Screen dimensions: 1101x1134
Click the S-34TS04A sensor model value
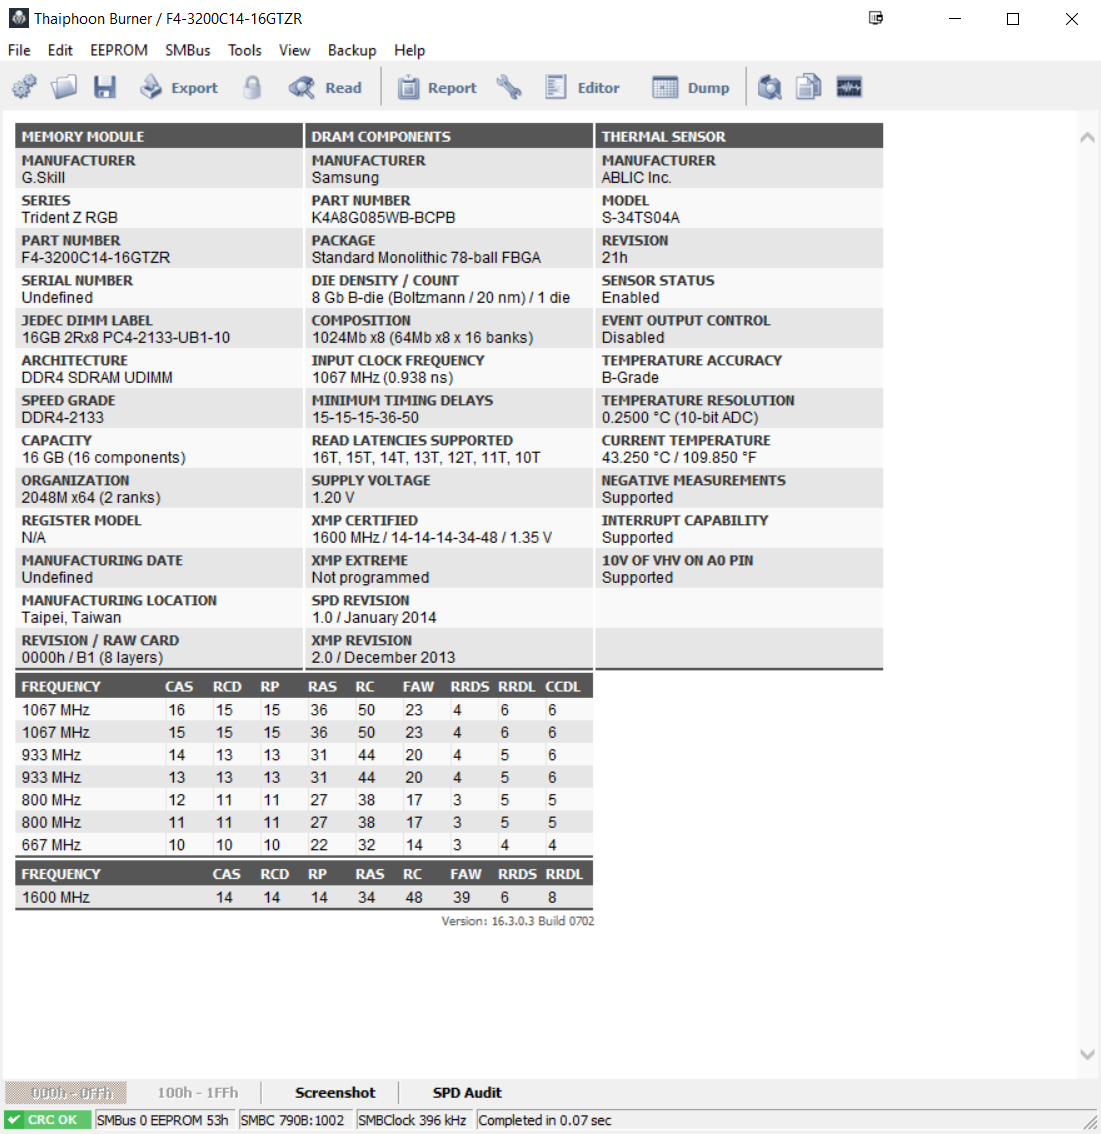(x=641, y=218)
